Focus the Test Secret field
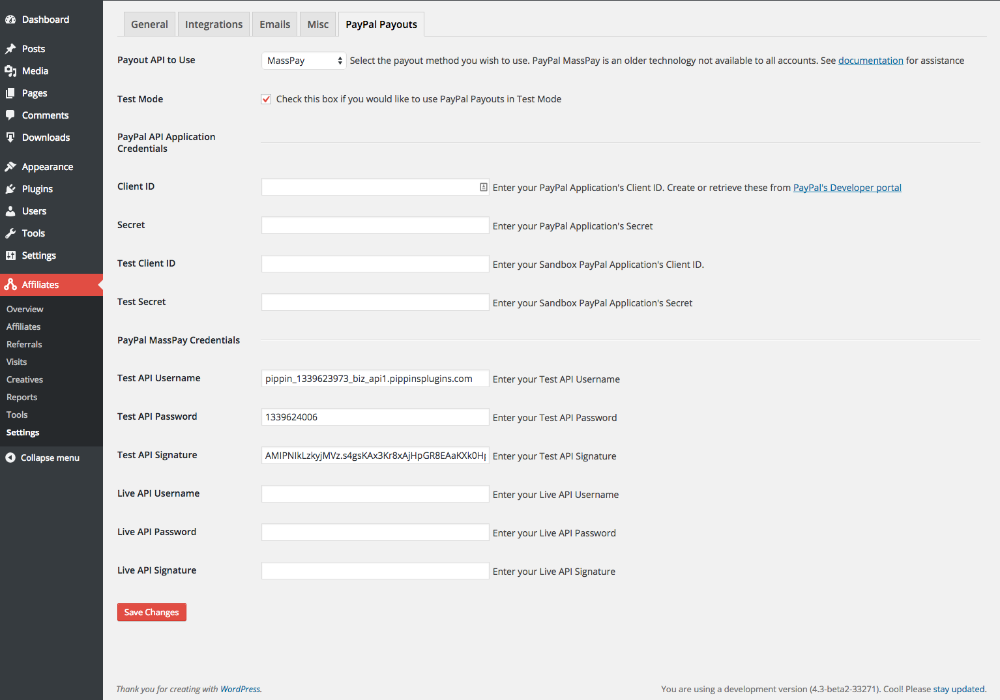The width and height of the screenshot is (1000, 700). (x=375, y=302)
